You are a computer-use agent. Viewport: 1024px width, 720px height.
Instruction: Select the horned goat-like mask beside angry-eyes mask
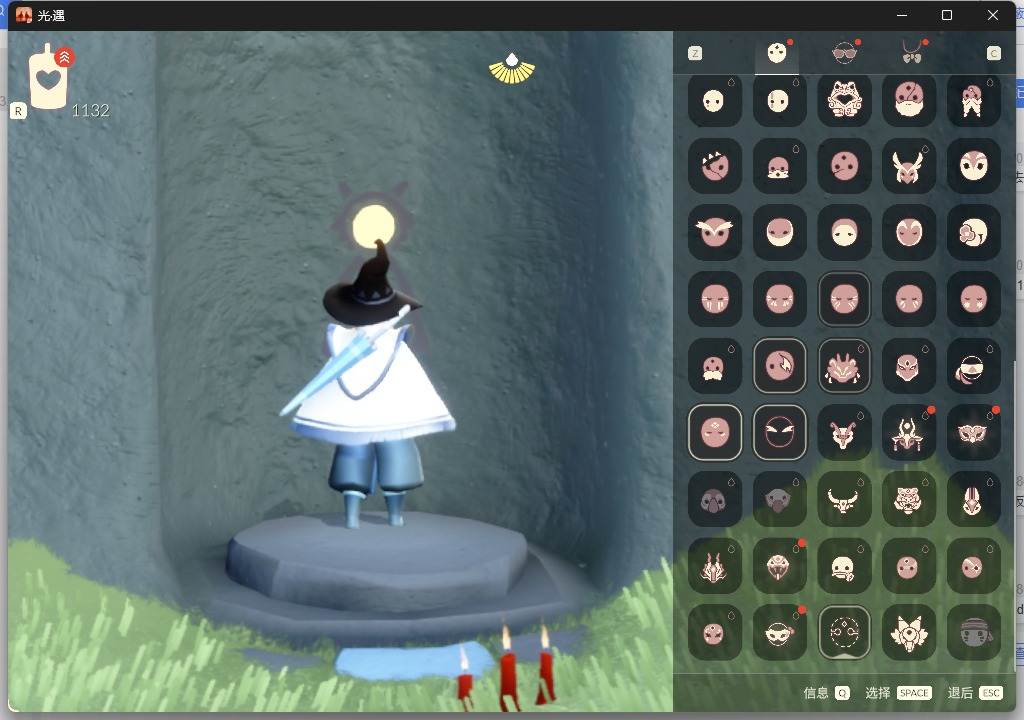[x=844, y=433]
